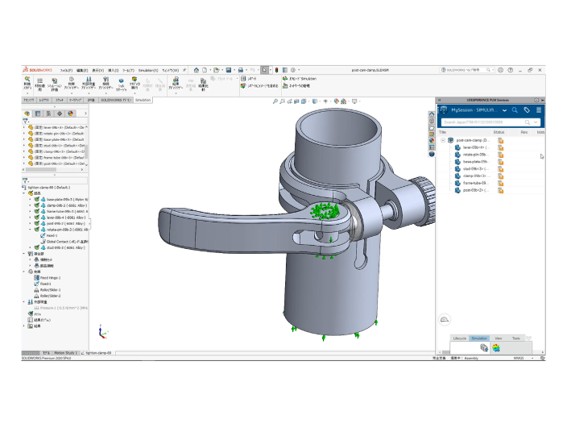567x426 pixels.
Task: Click the colorful results icon under Simulation tab
Action: (496, 348)
